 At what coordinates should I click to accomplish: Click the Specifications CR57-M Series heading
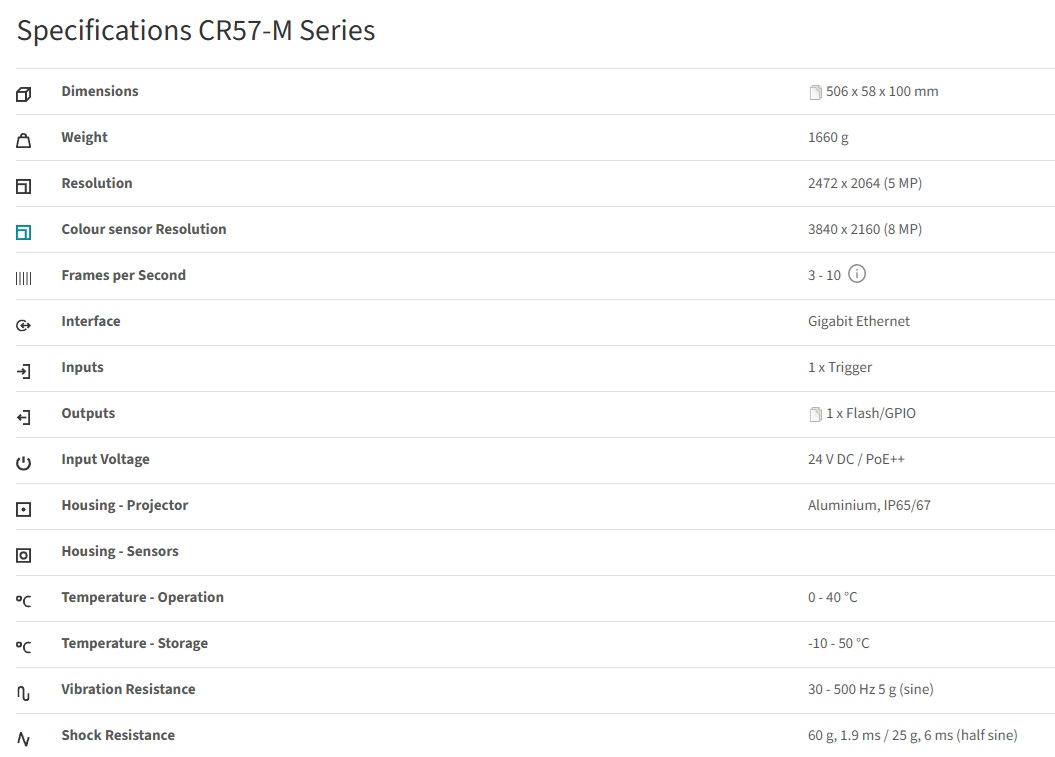pos(196,31)
